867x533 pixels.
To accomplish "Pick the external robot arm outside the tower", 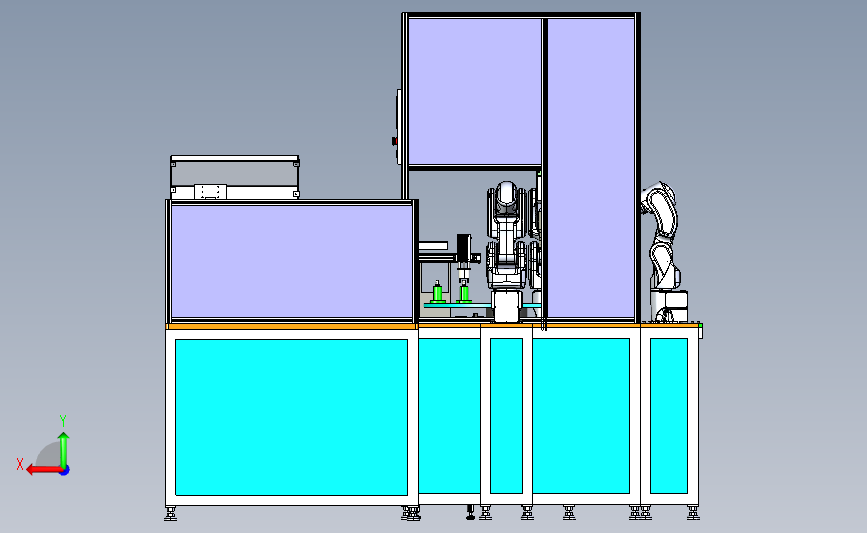I will point(665,252).
